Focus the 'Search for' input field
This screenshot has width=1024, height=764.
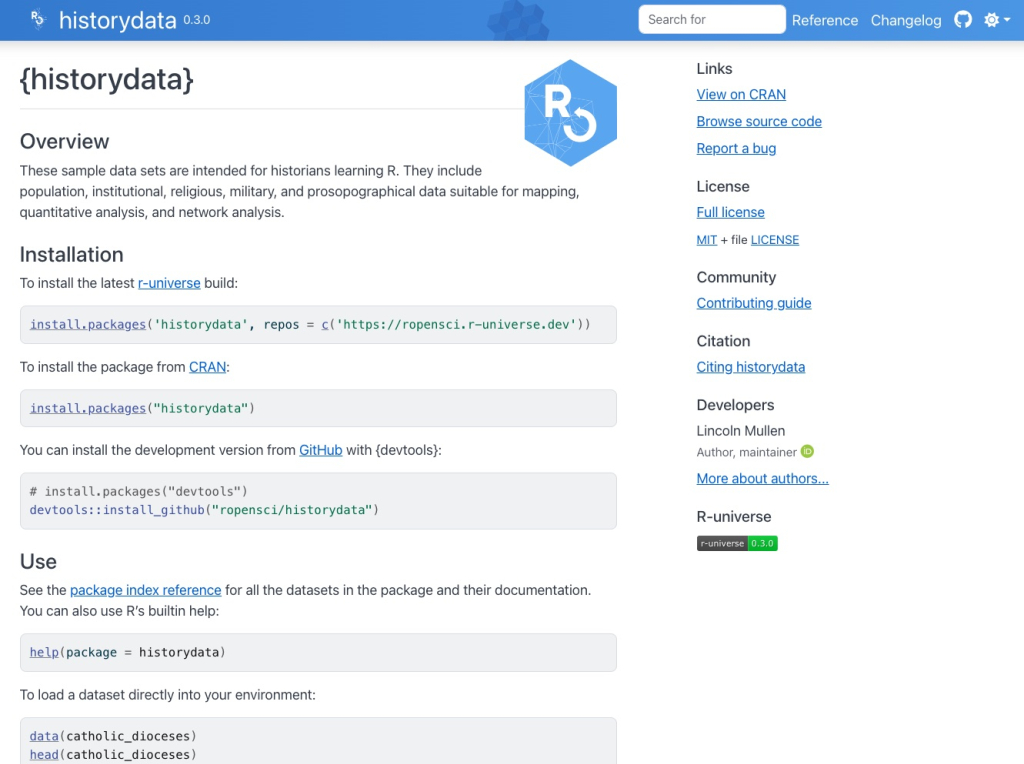coord(711,20)
